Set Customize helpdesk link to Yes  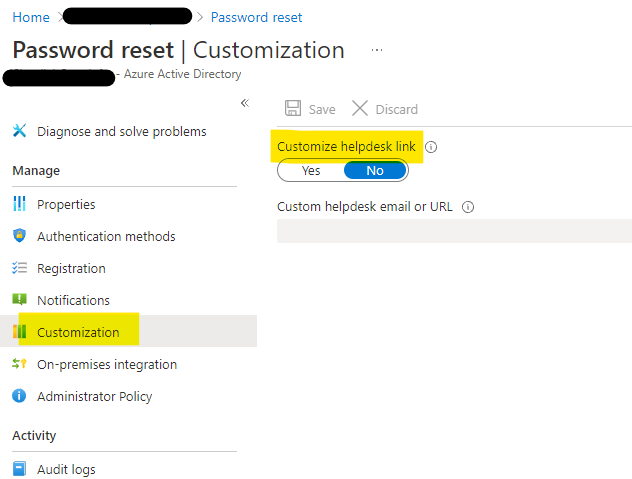click(311, 171)
